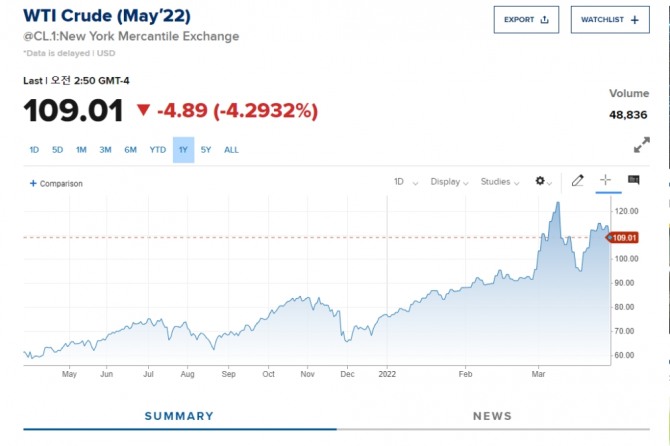Expand chart to fullscreen
Viewport: 670px width, 446px height.
pos(642,145)
